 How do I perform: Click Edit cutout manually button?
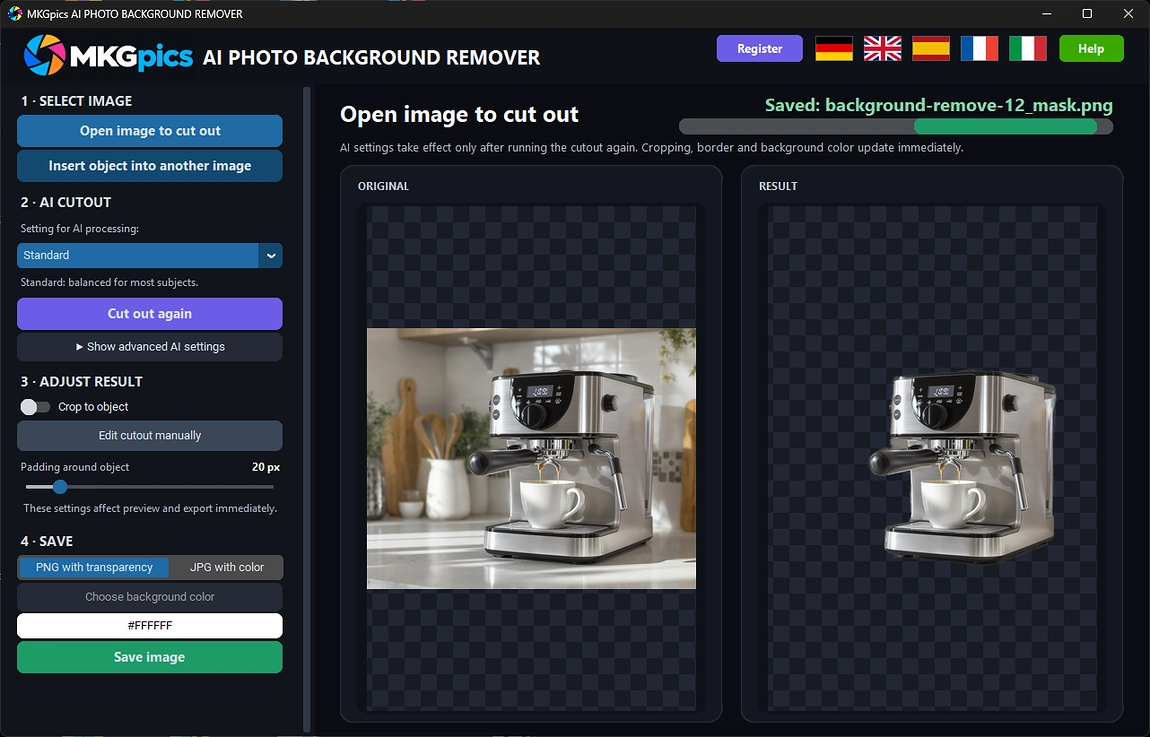(150, 436)
